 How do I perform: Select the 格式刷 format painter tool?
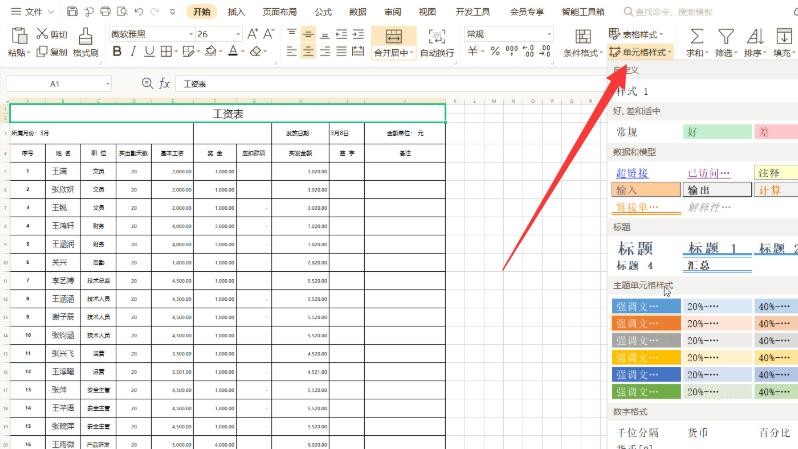pos(86,44)
